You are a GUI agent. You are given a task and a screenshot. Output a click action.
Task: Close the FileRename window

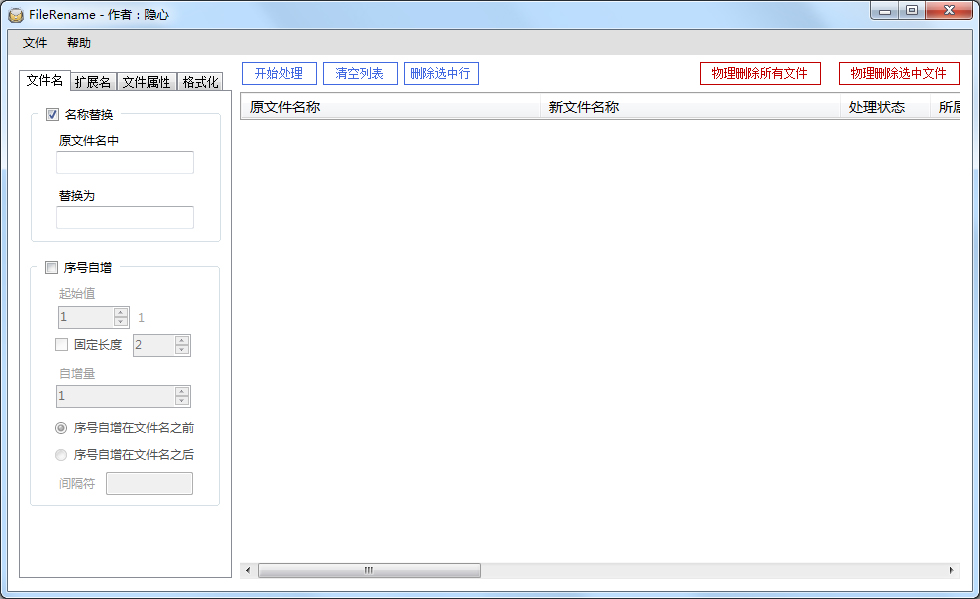pos(949,11)
